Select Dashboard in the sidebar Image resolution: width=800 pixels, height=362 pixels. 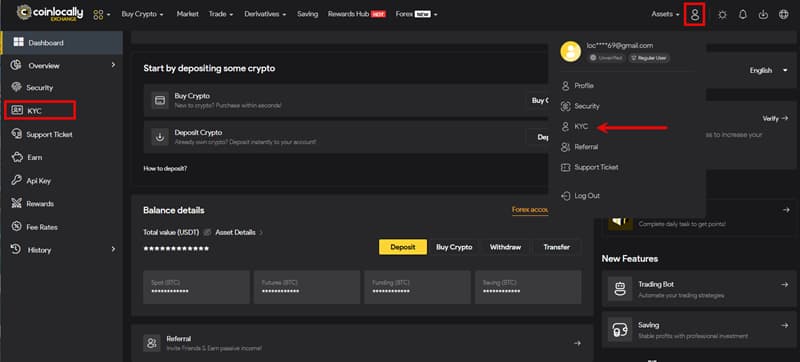[x=61, y=43]
